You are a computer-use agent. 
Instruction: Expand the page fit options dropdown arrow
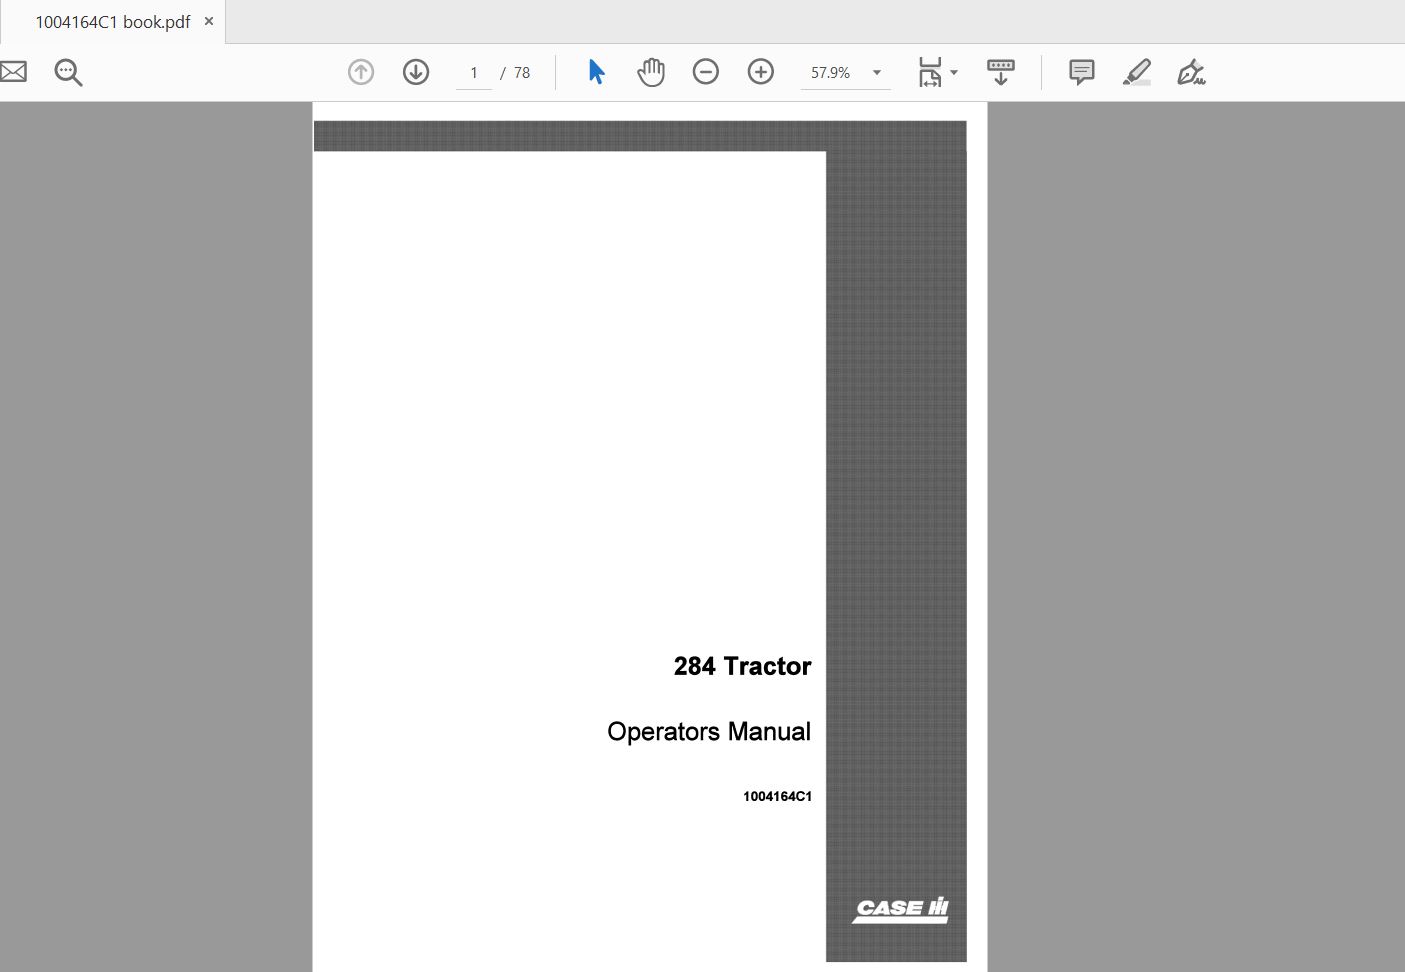pyautogui.click(x=954, y=71)
